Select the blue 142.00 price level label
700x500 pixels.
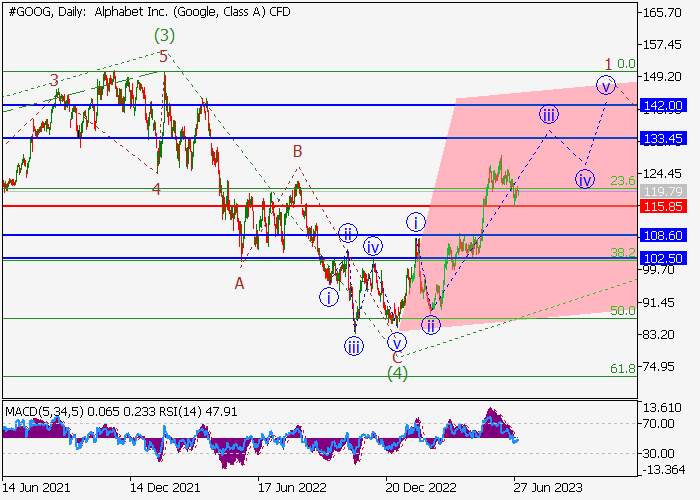point(663,106)
